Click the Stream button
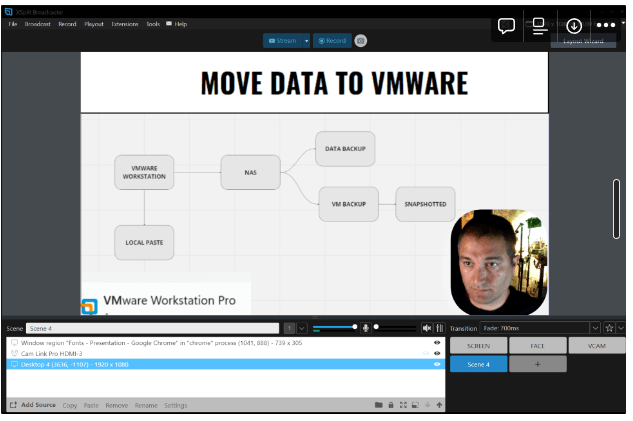 pos(283,41)
